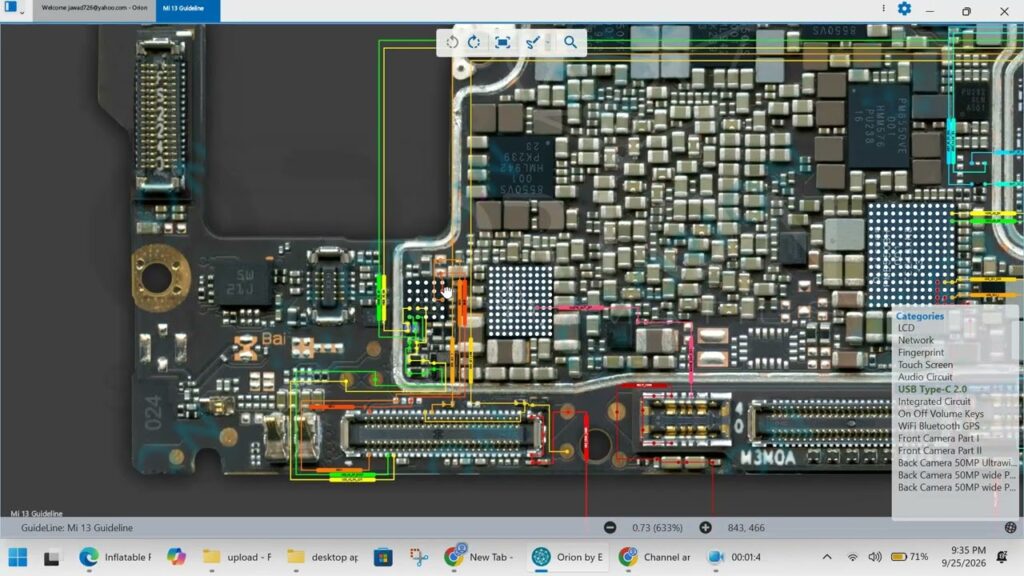Open the battery 71% status indicator
This screenshot has height=576, width=1024.
[910, 557]
